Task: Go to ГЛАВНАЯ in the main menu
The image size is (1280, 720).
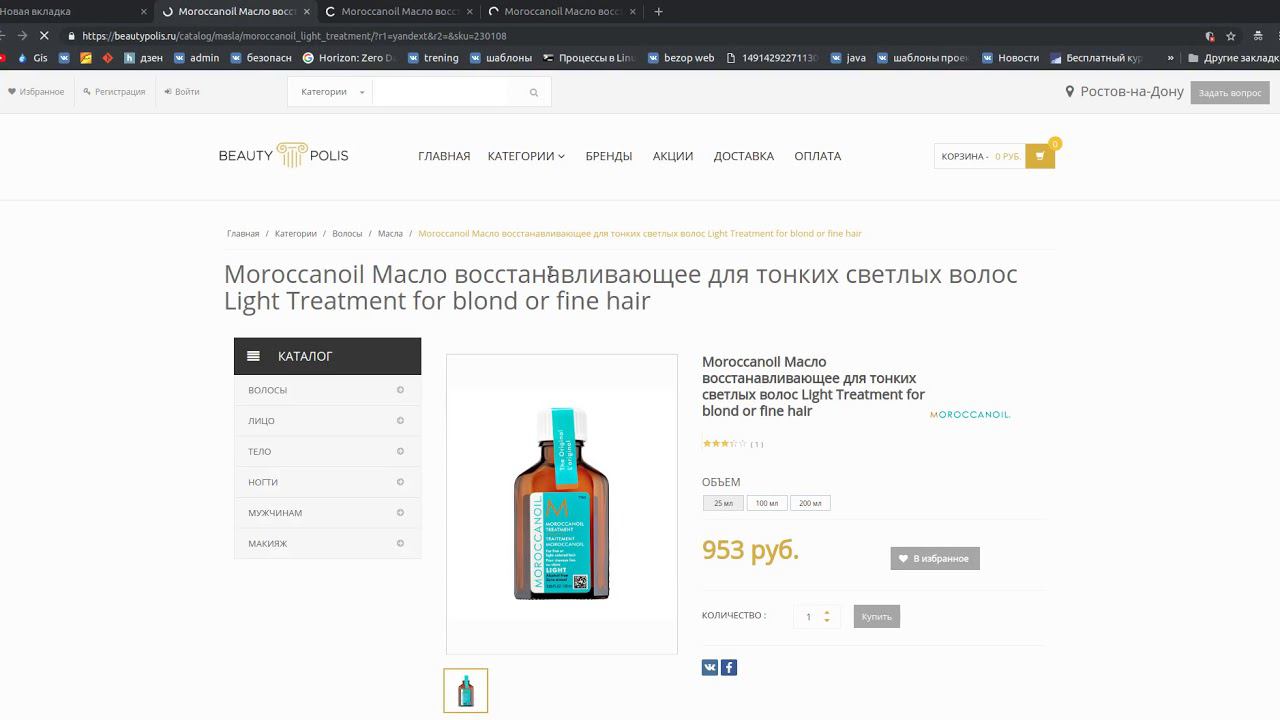Action: coord(444,156)
